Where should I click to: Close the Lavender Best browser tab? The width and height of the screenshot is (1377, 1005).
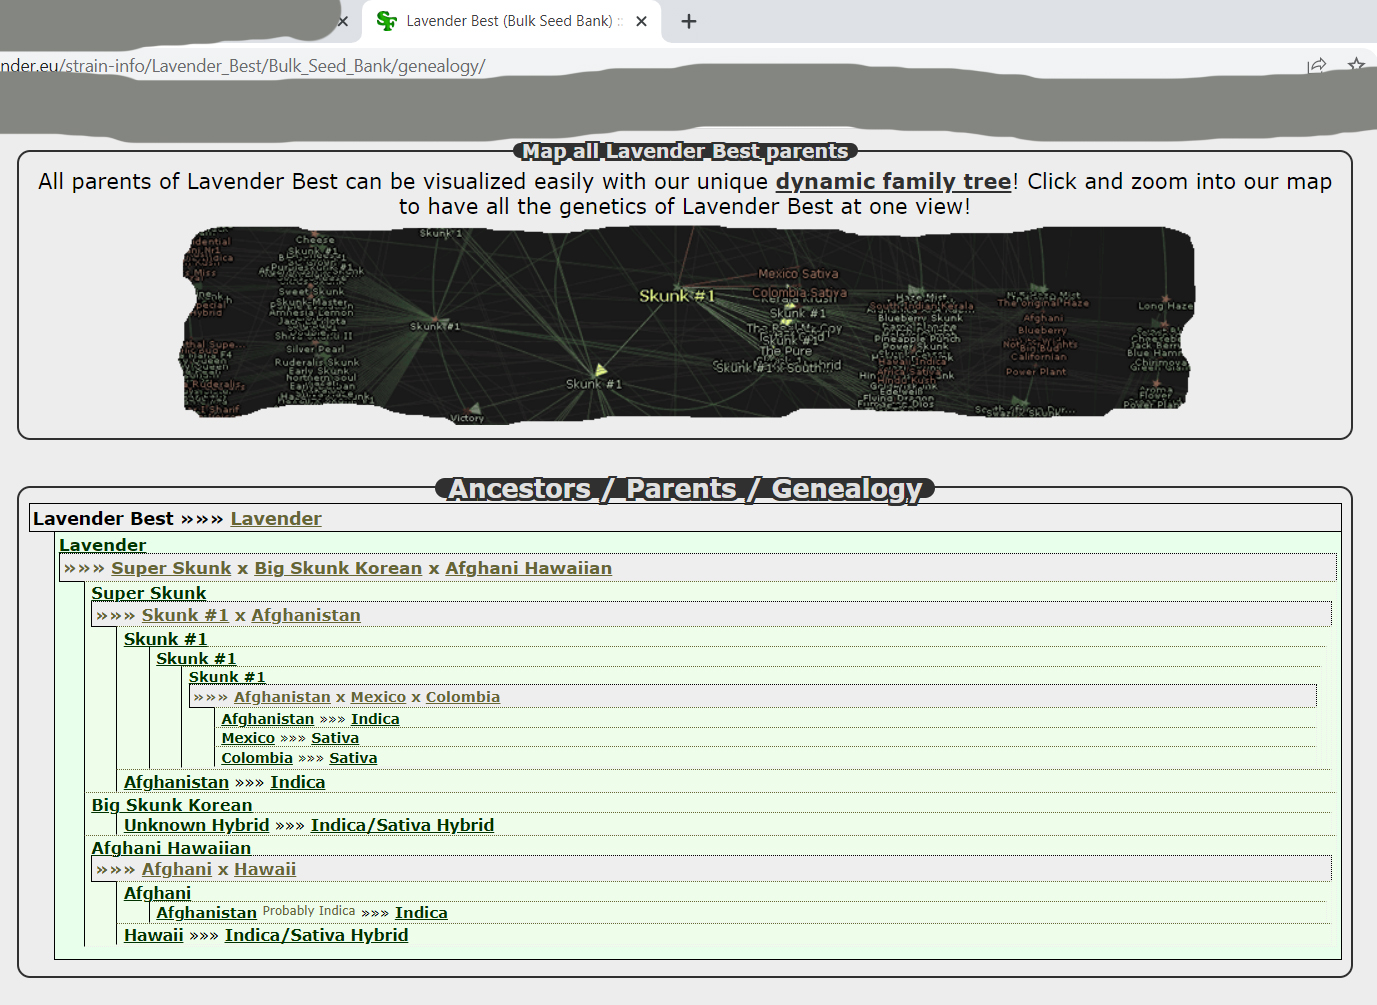click(x=641, y=21)
